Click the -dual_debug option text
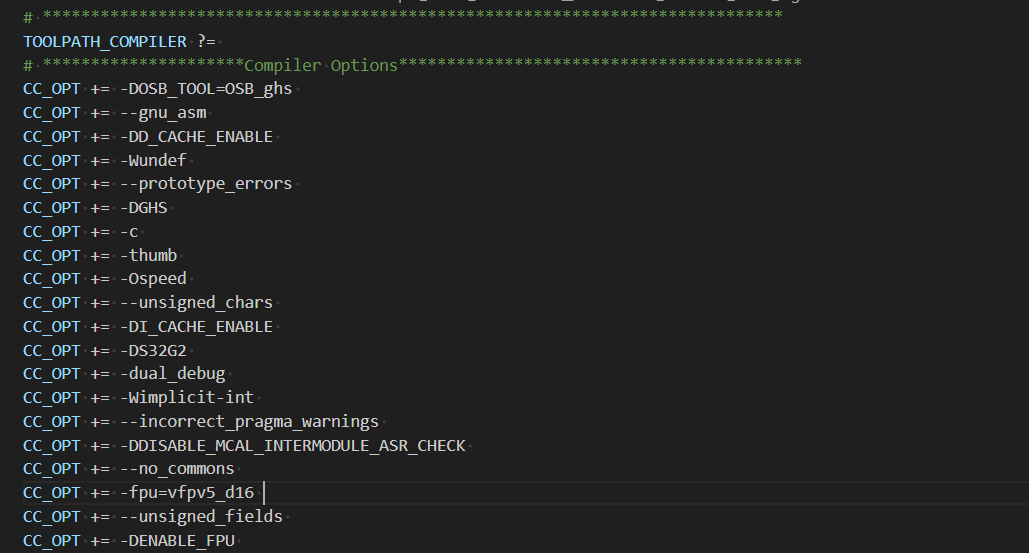 (173, 374)
